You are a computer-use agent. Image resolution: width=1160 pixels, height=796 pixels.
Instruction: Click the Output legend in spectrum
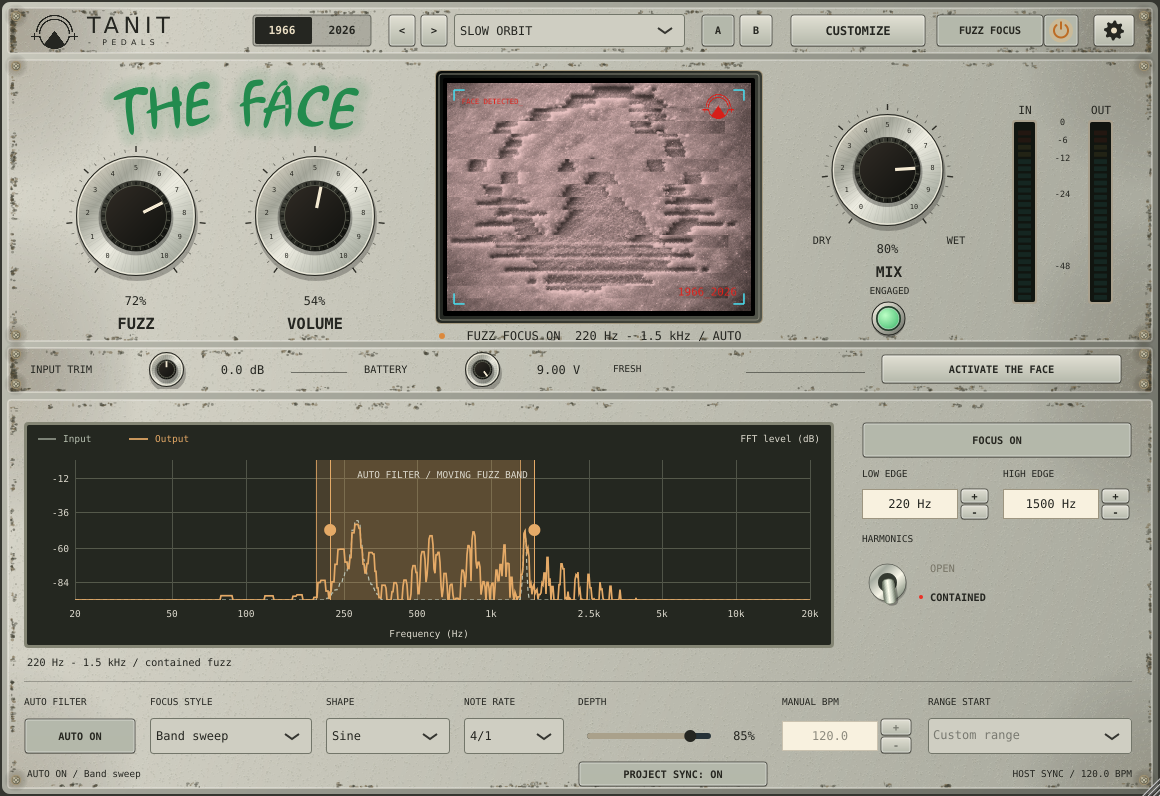pyautogui.click(x=159, y=439)
